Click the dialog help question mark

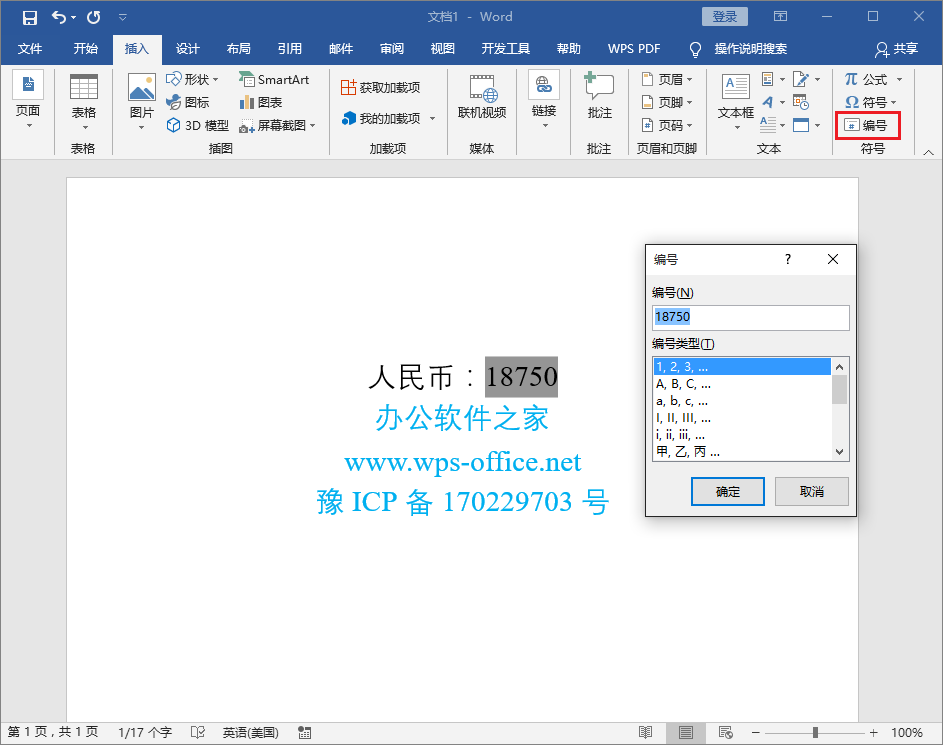click(788, 259)
